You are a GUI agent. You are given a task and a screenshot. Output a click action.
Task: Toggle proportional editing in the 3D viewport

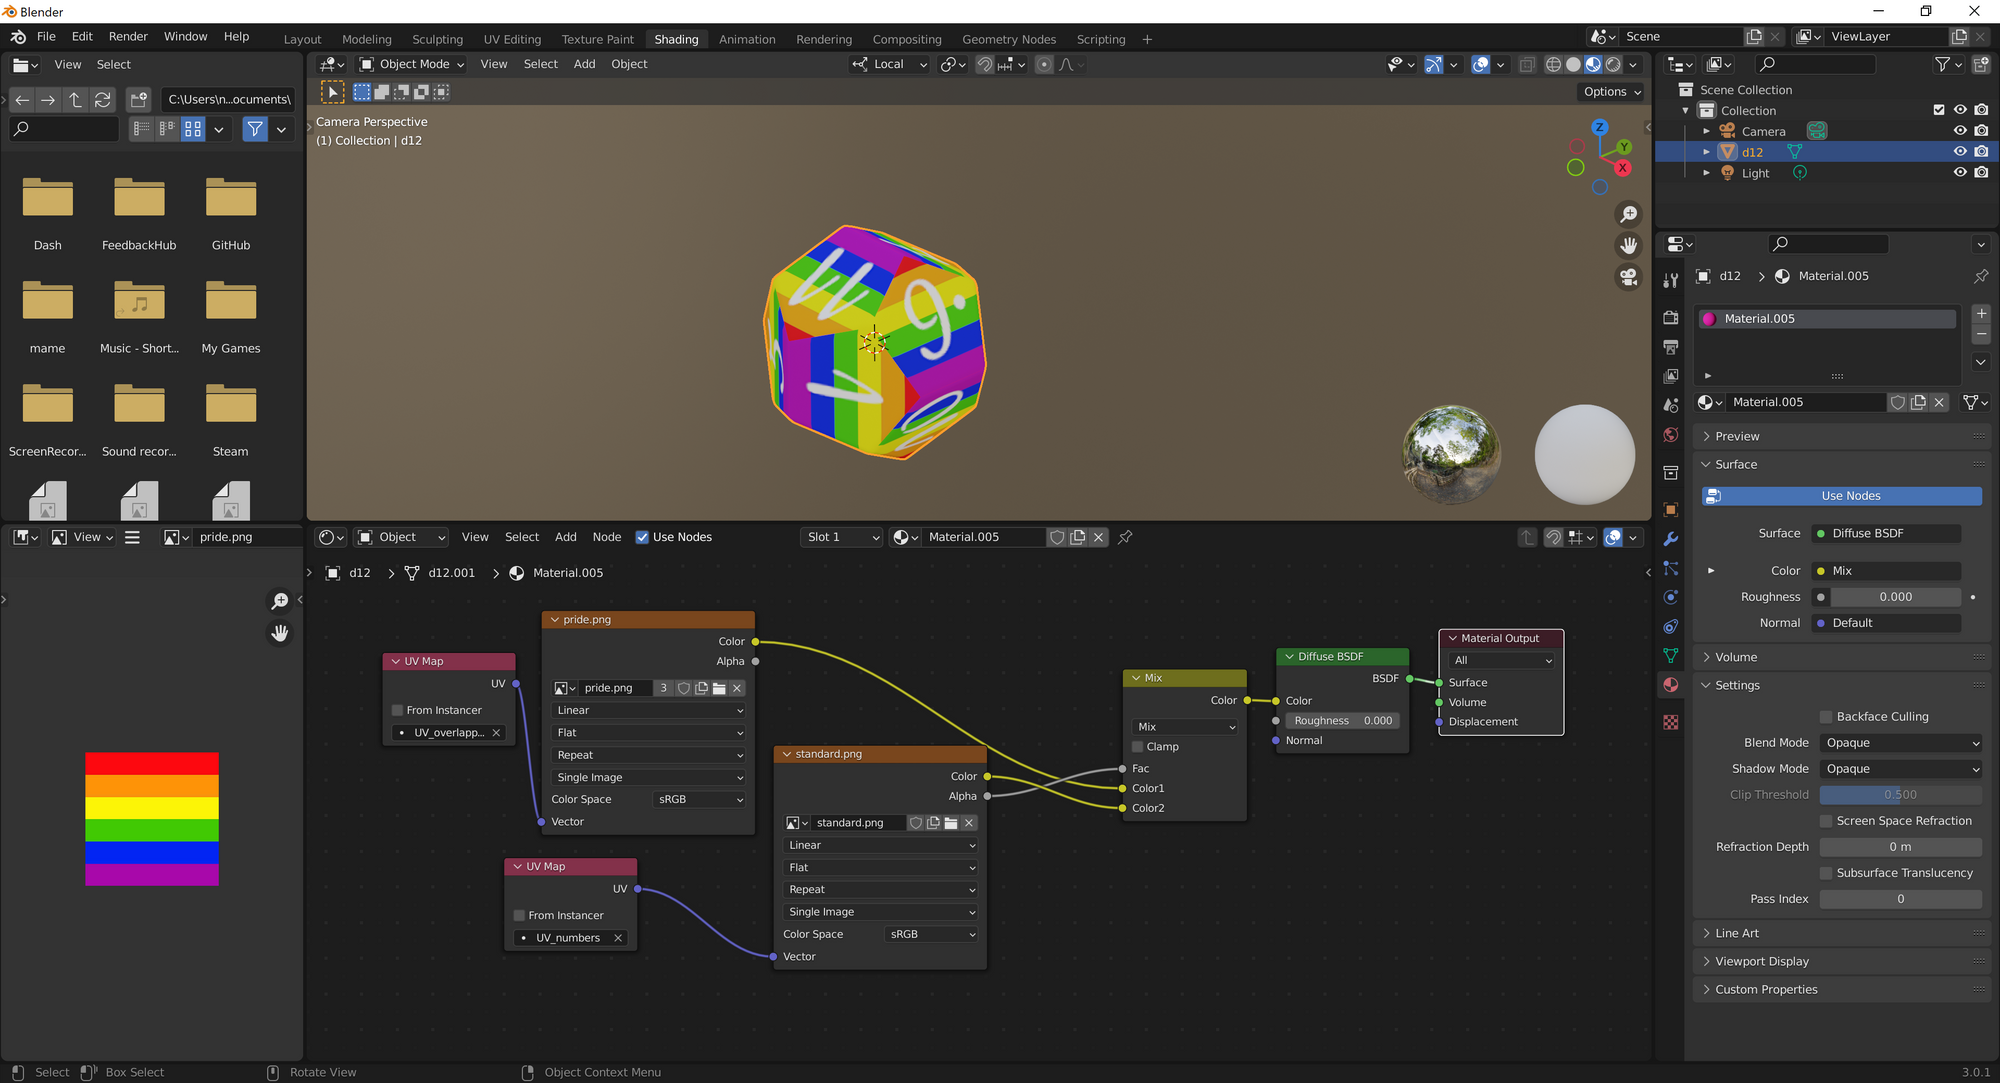1043,64
